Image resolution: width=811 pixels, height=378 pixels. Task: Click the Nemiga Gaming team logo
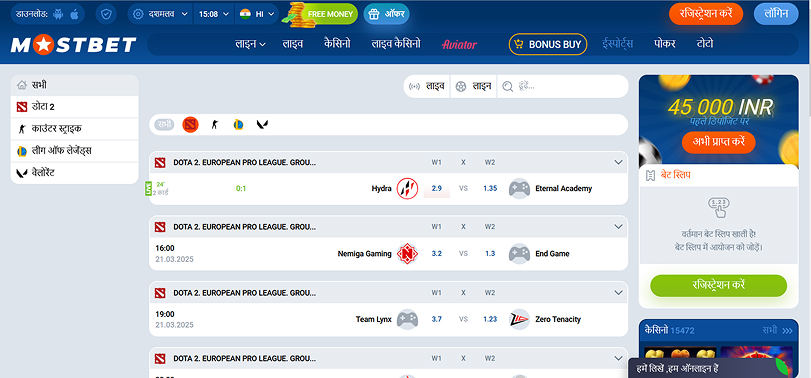[407, 254]
